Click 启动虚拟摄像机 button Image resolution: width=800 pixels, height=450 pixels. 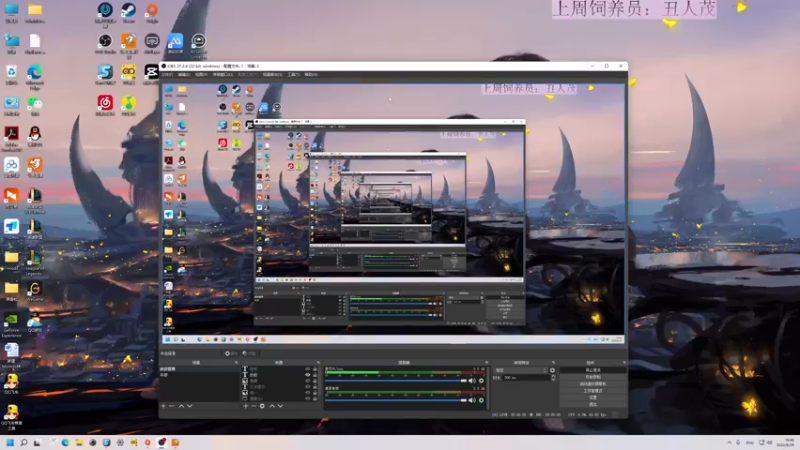(x=592, y=384)
